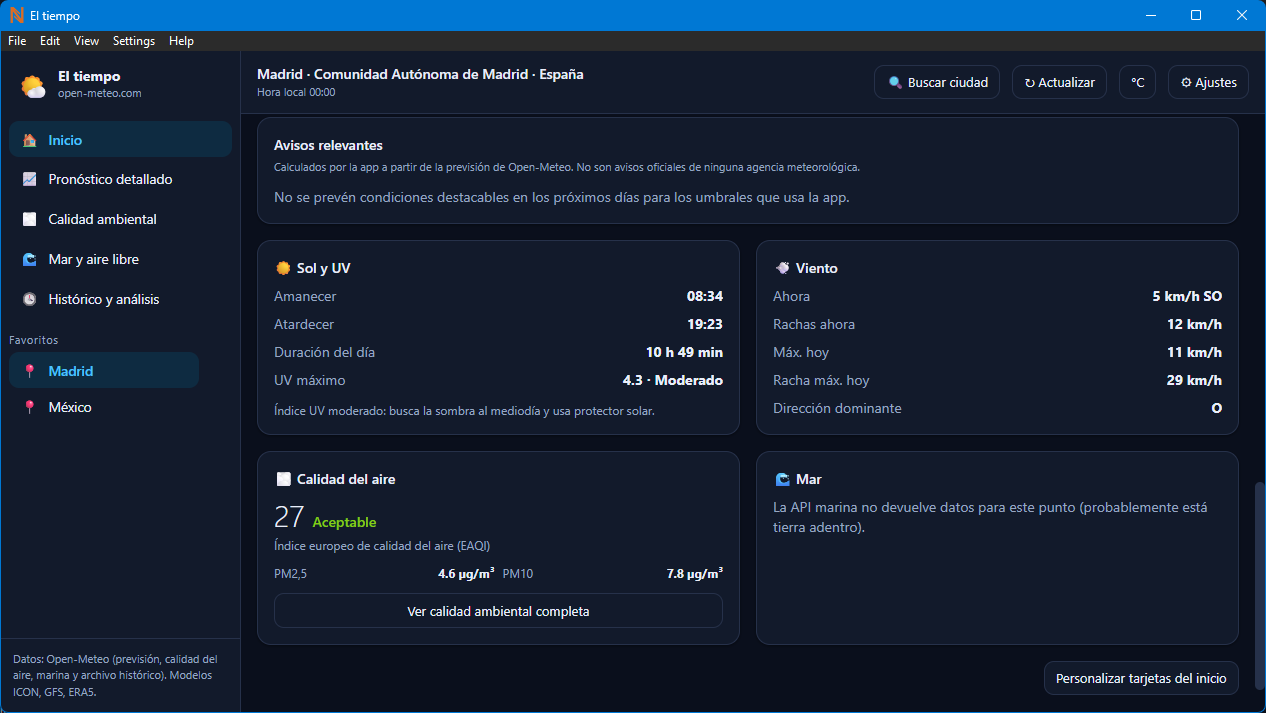Open the Help menu
The width and height of the screenshot is (1266, 713).
click(181, 41)
